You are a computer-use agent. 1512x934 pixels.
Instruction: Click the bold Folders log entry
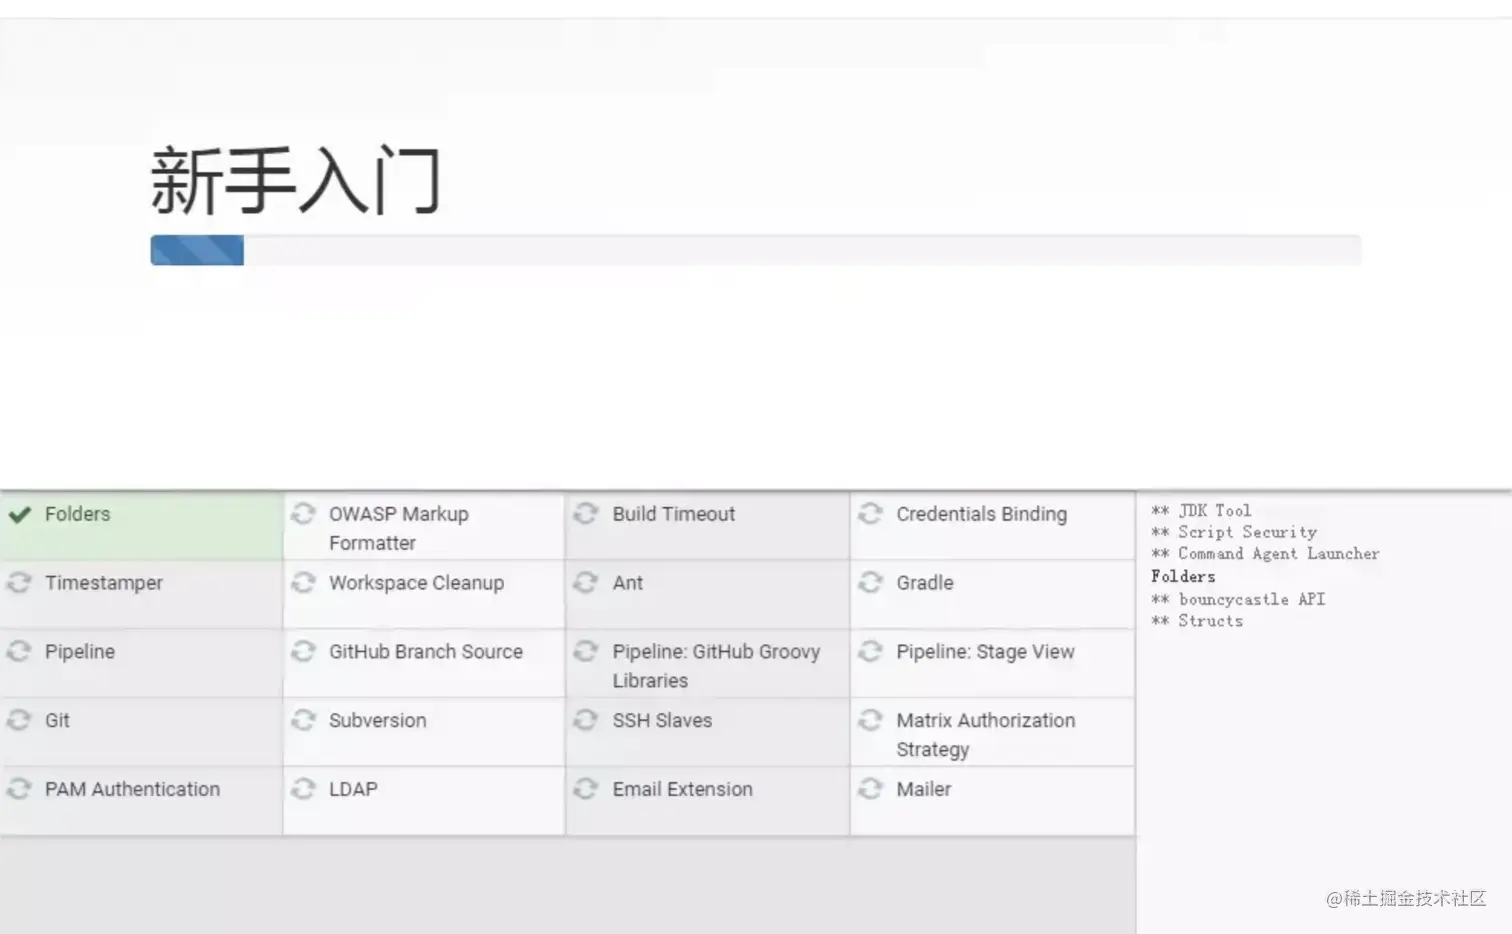(1183, 577)
